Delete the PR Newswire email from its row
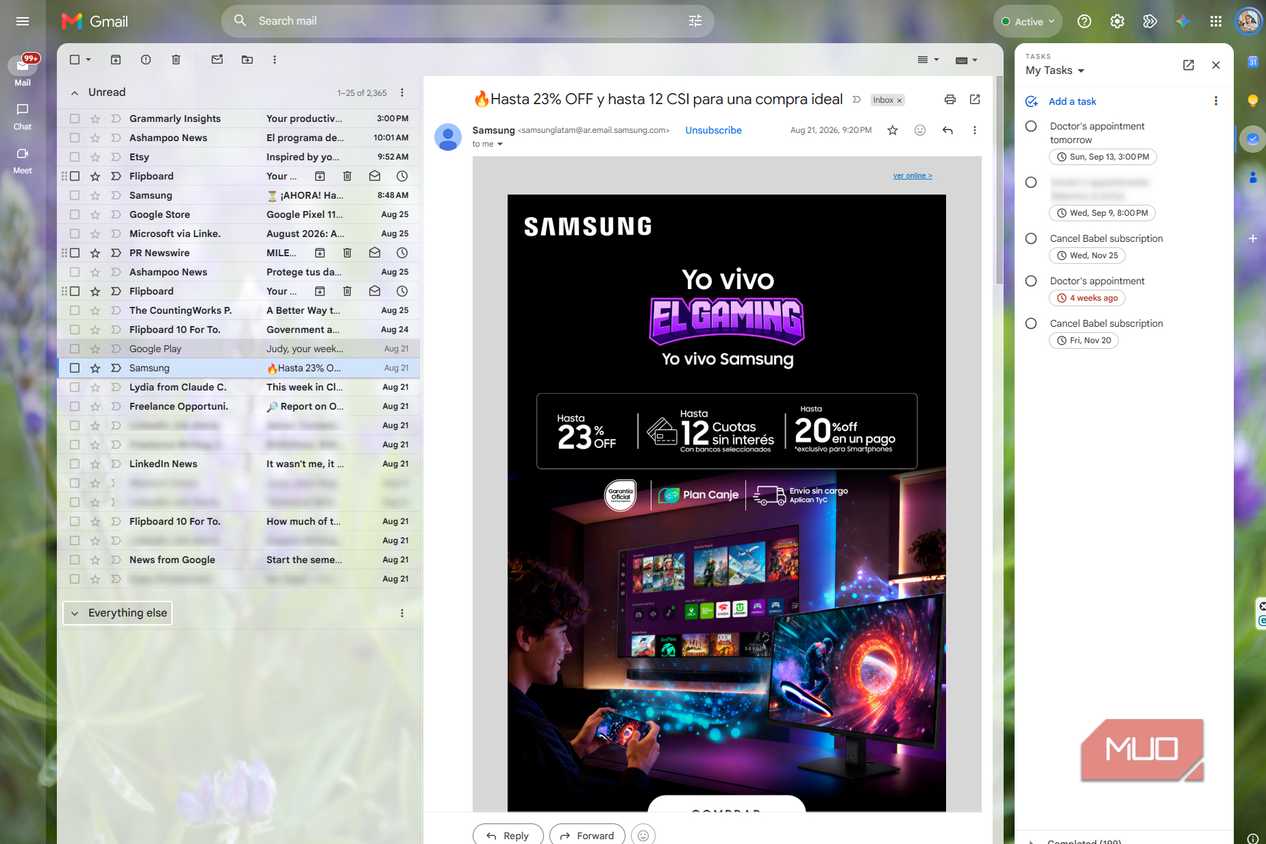This screenshot has width=1266, height=844. 347,253
